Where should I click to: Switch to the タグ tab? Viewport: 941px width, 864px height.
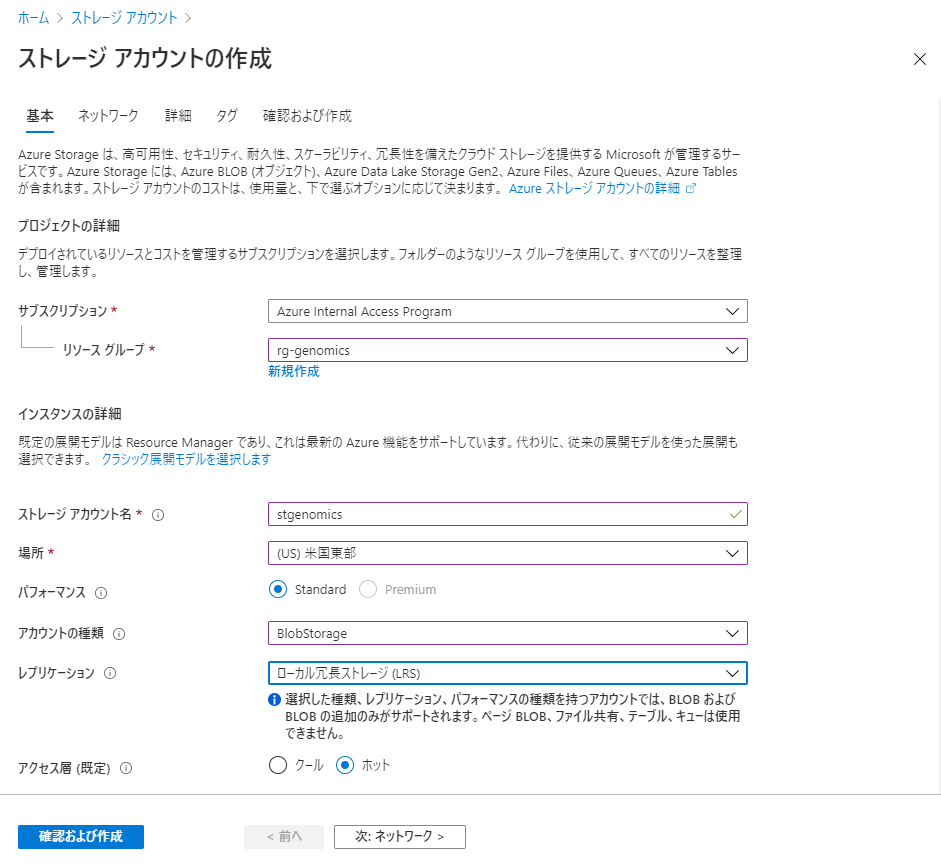(x=227, y=116)
